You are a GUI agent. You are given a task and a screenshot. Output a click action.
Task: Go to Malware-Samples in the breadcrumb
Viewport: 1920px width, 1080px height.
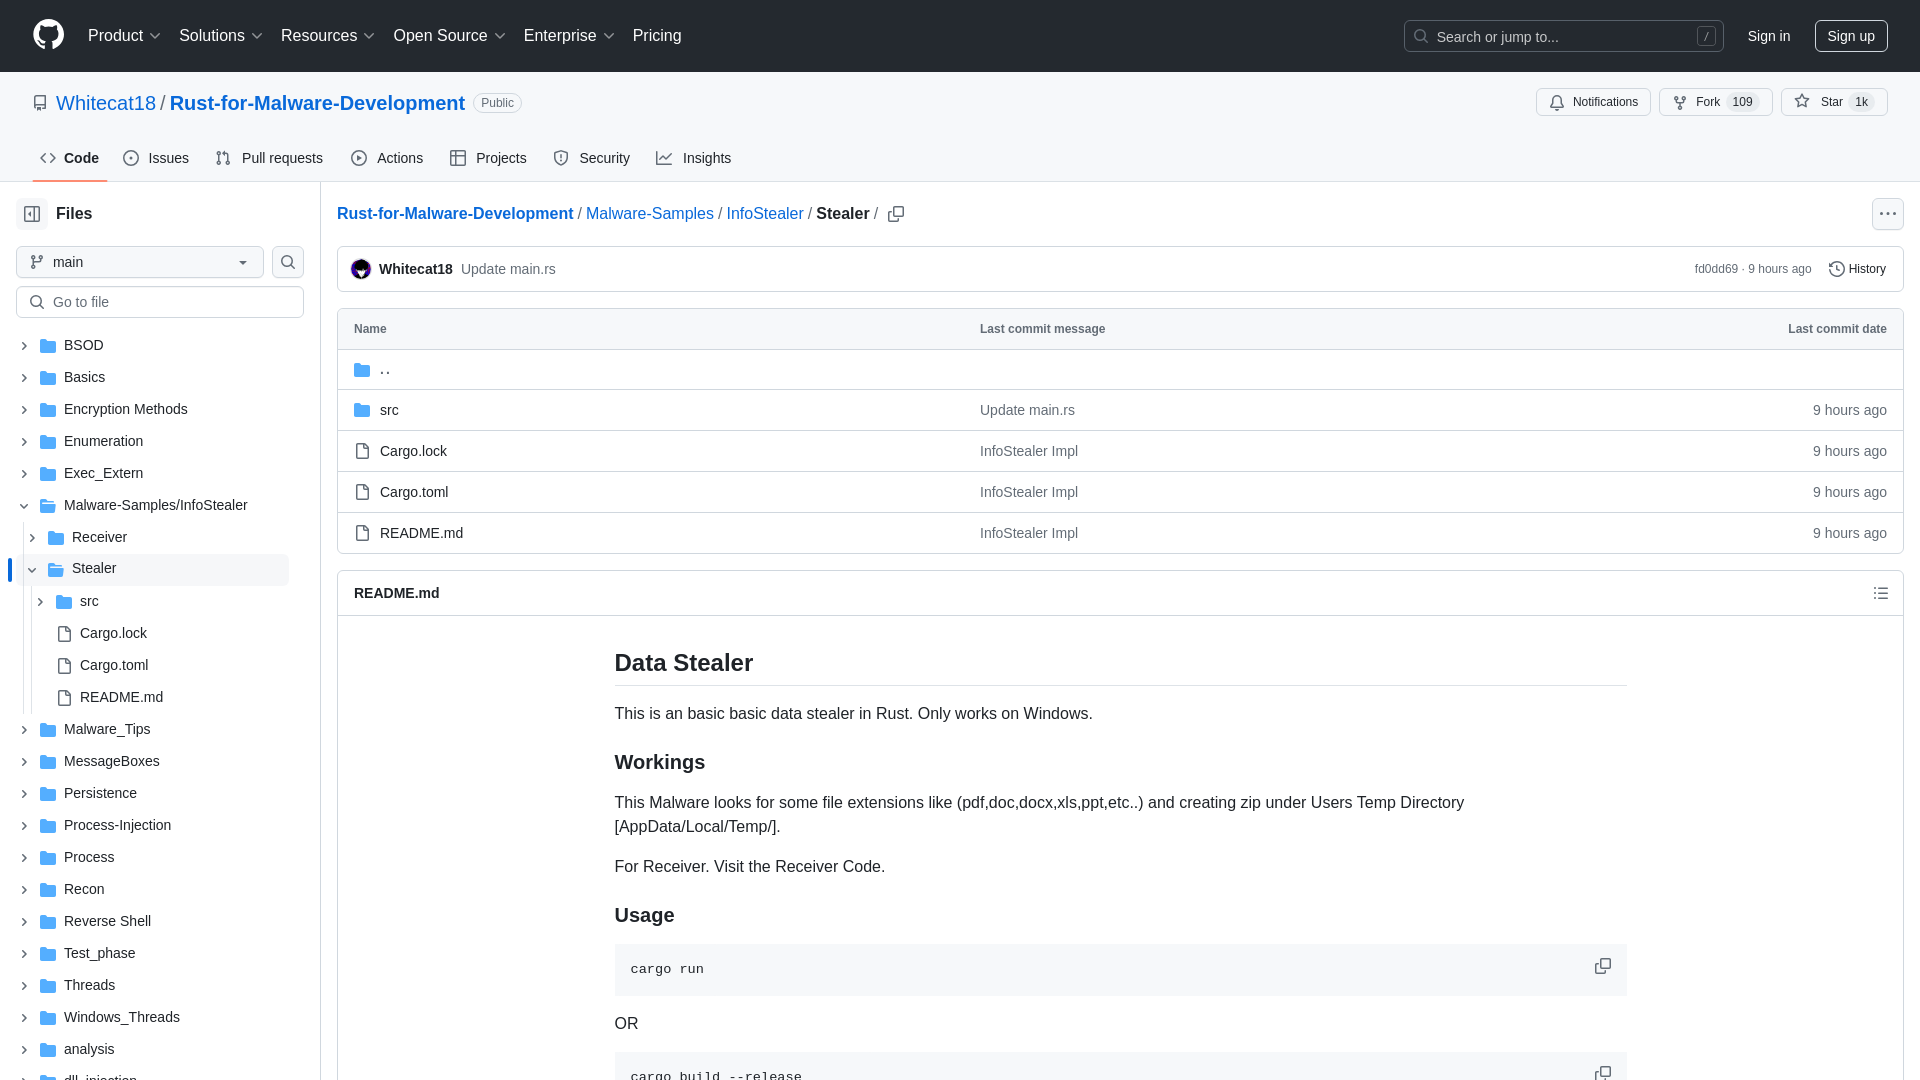pos(650,214)
